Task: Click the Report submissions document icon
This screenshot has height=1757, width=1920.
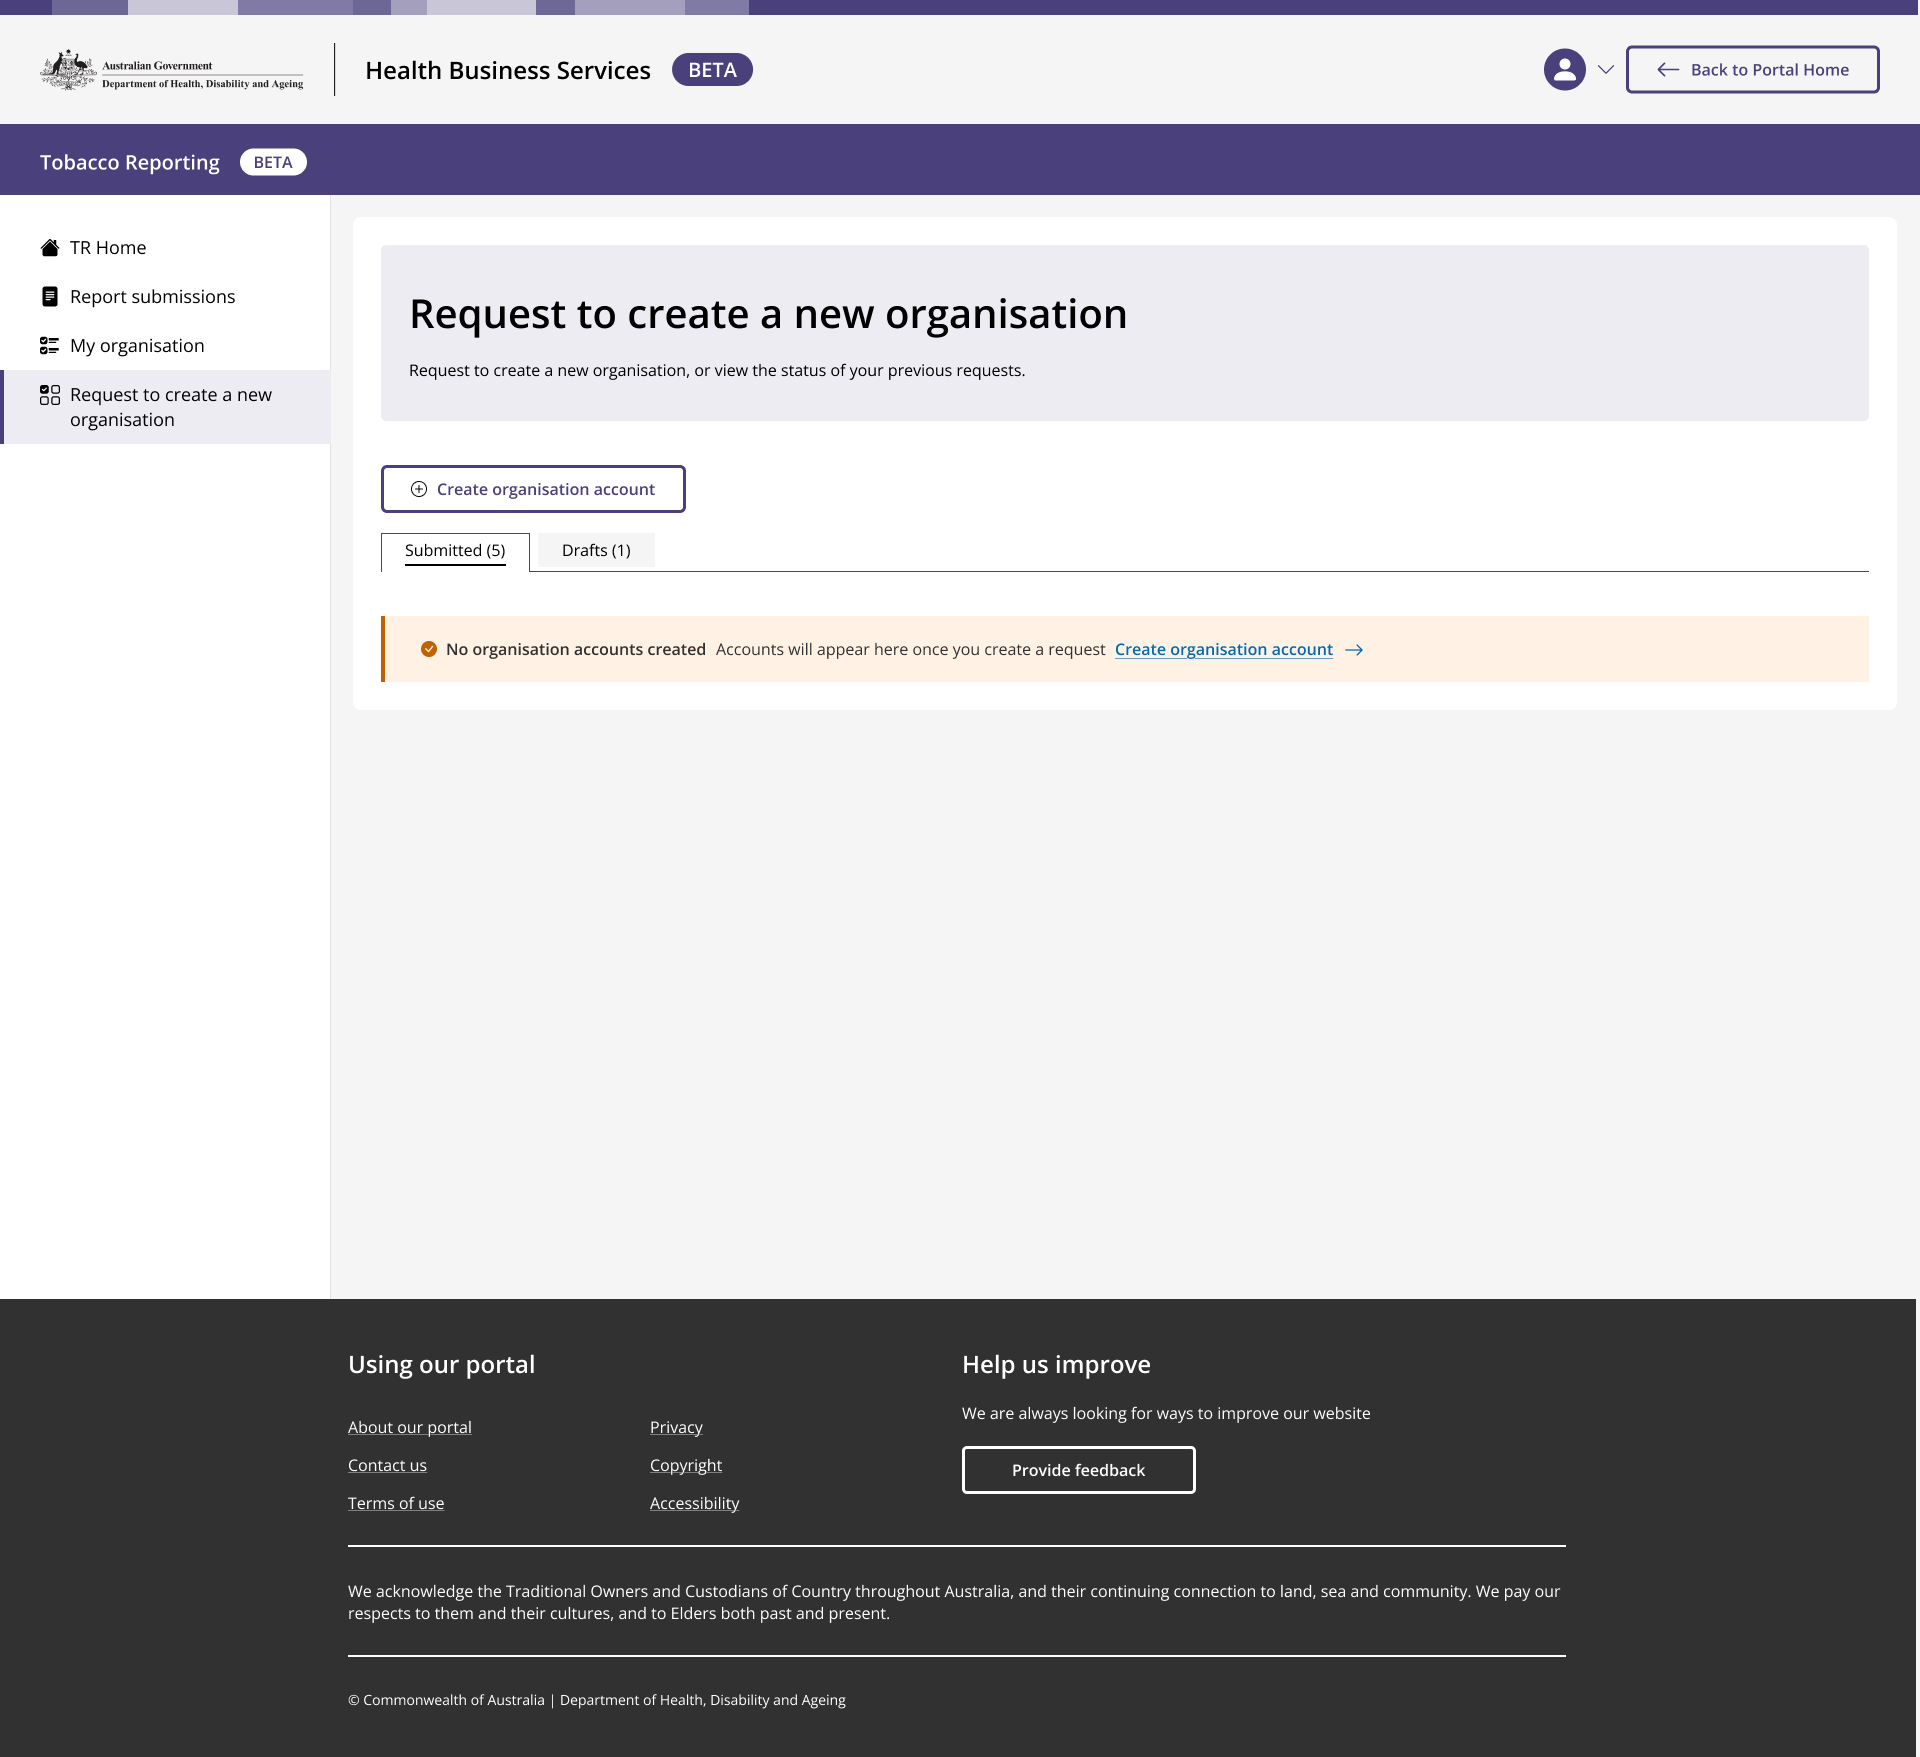Action: click(49, 297)
